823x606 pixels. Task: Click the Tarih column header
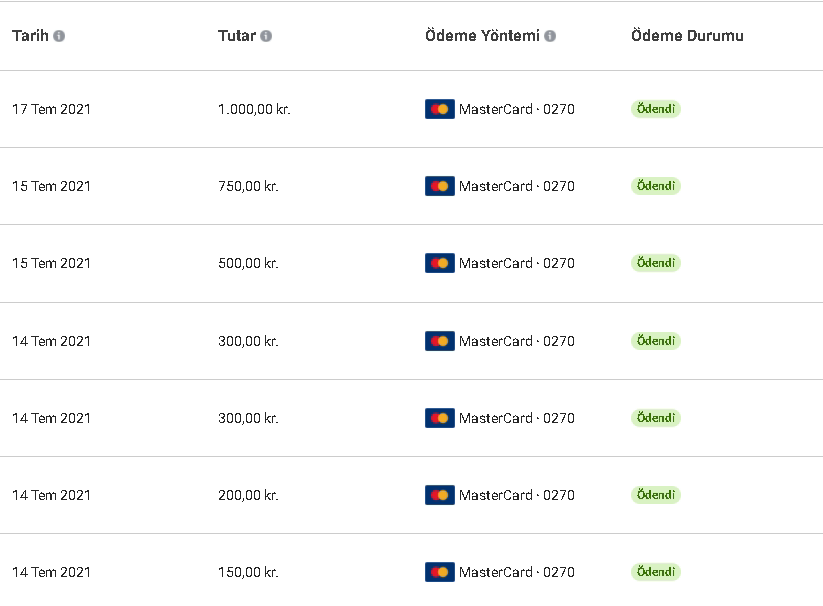point(30,36)
